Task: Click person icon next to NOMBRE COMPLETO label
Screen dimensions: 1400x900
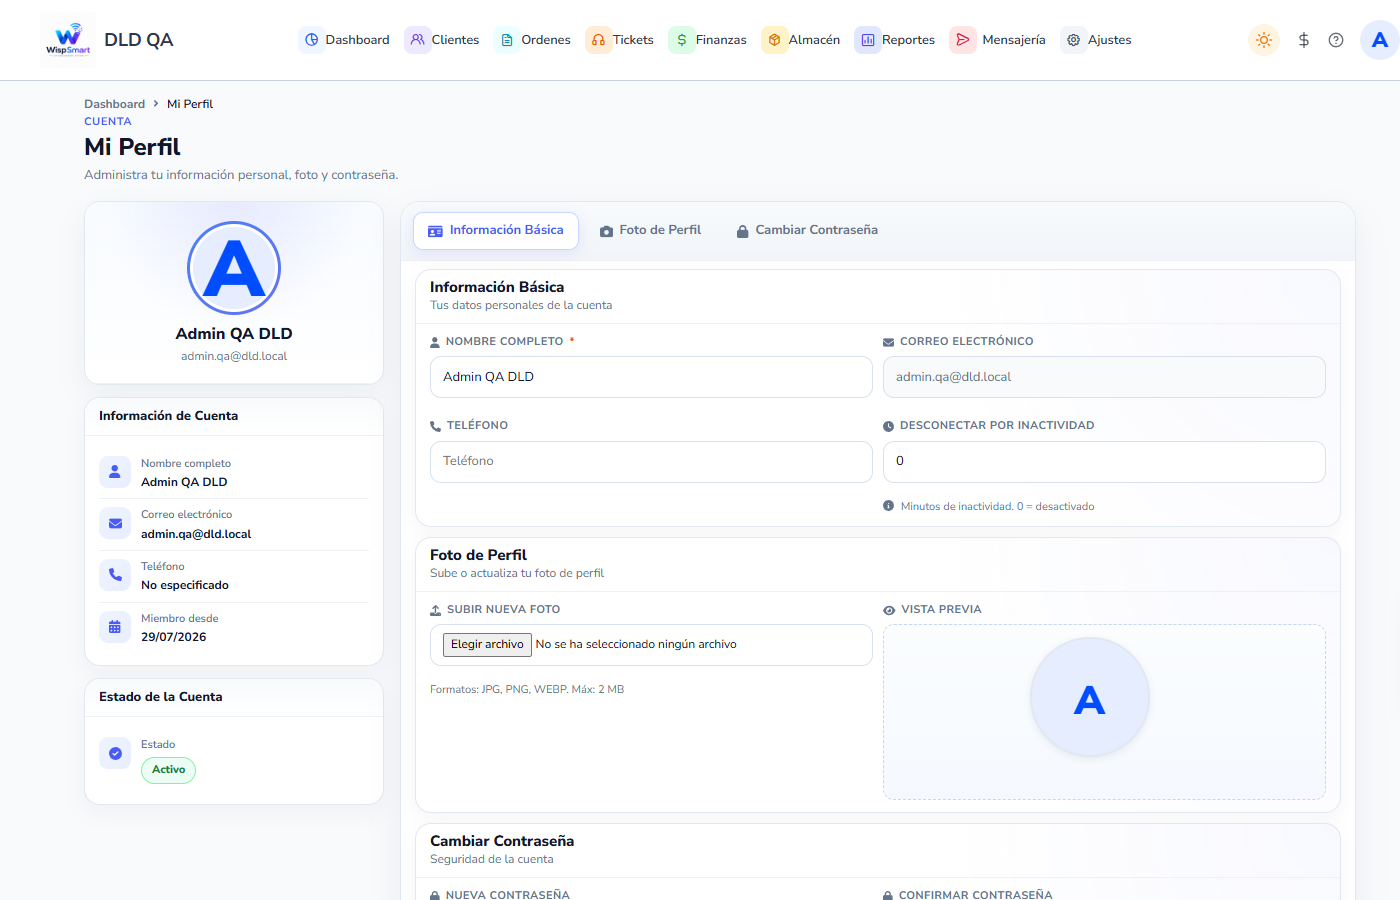Action: click(435, 342)
